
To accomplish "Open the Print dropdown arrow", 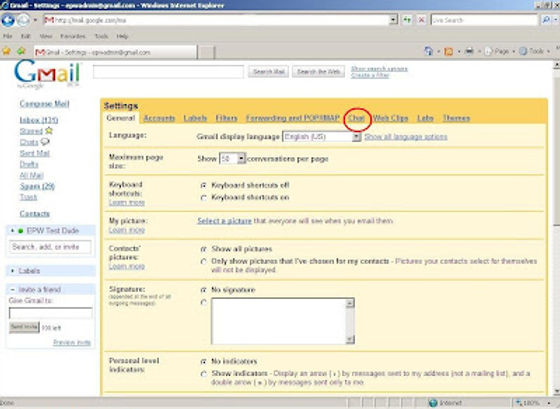I will click(x=479, y=52).
